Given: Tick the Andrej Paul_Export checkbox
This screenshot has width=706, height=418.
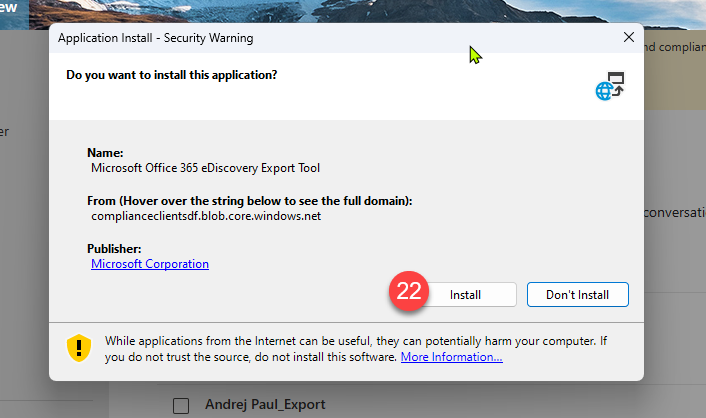Looking at the screenshot, I should click(x=181, y=405).
